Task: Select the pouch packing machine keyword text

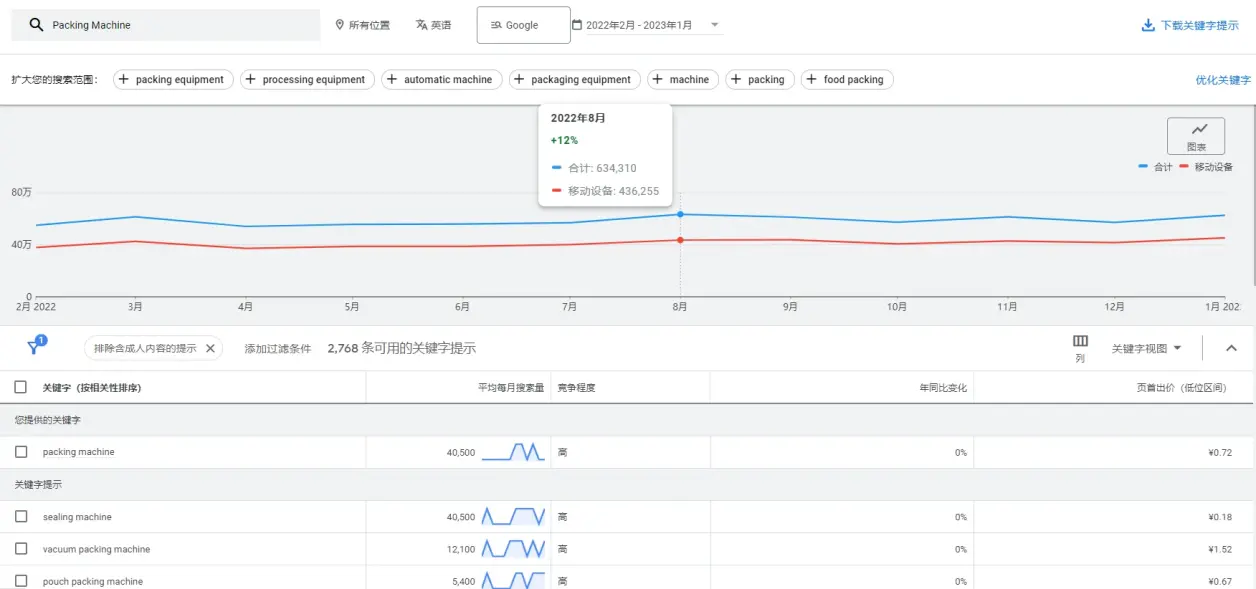Action: coord(93,581)
